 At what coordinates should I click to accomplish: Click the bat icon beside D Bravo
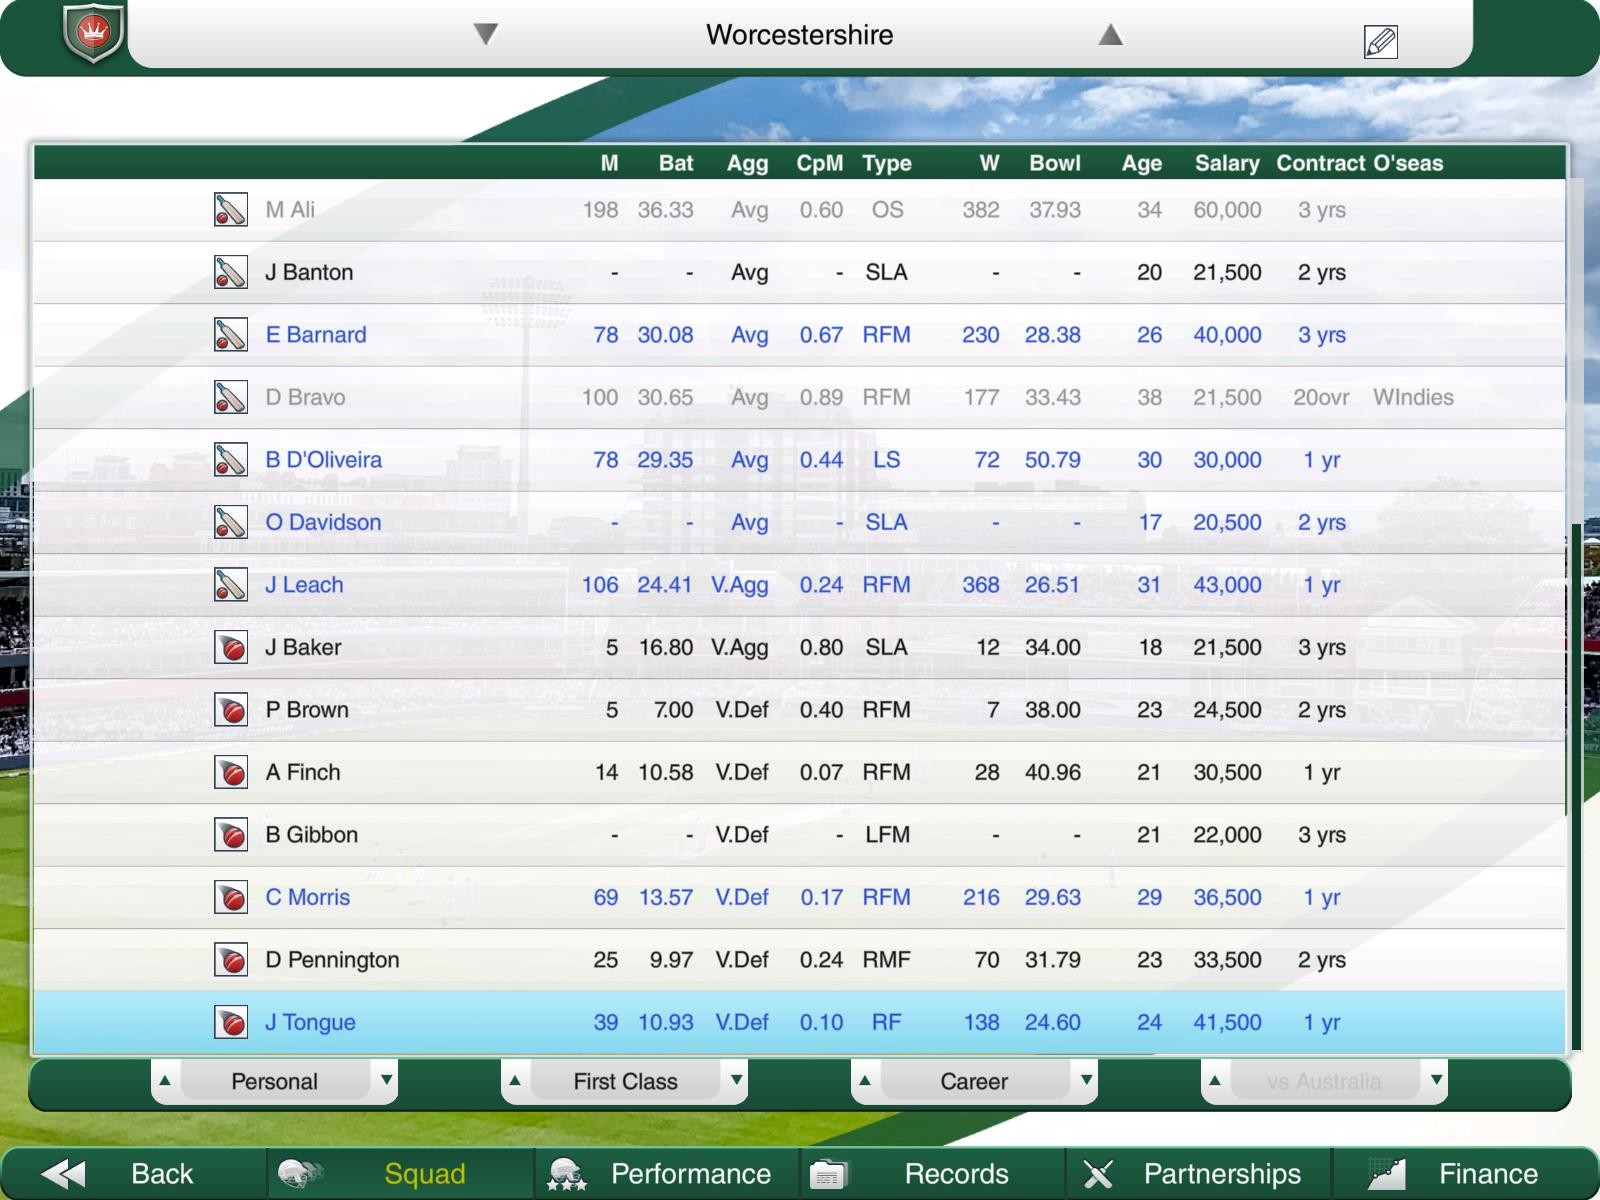point(231,397)
